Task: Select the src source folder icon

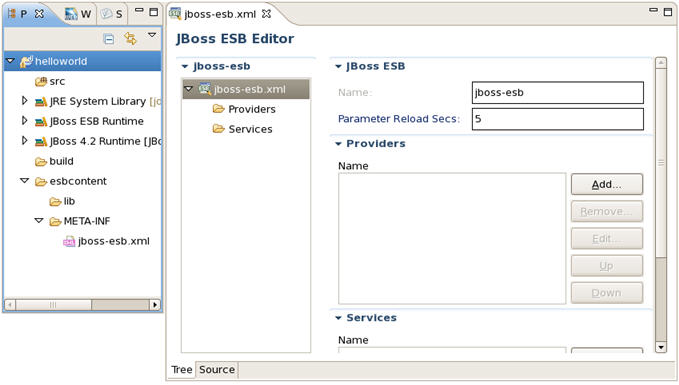Action: click(41, 81)
